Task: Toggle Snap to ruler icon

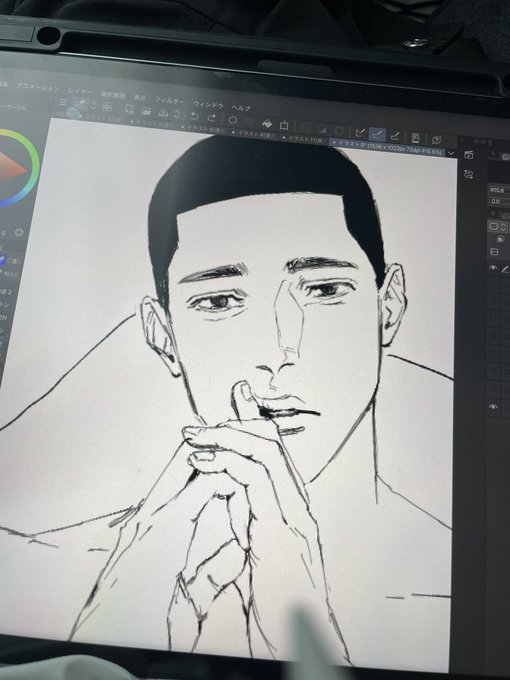Action: click(360, 133)
